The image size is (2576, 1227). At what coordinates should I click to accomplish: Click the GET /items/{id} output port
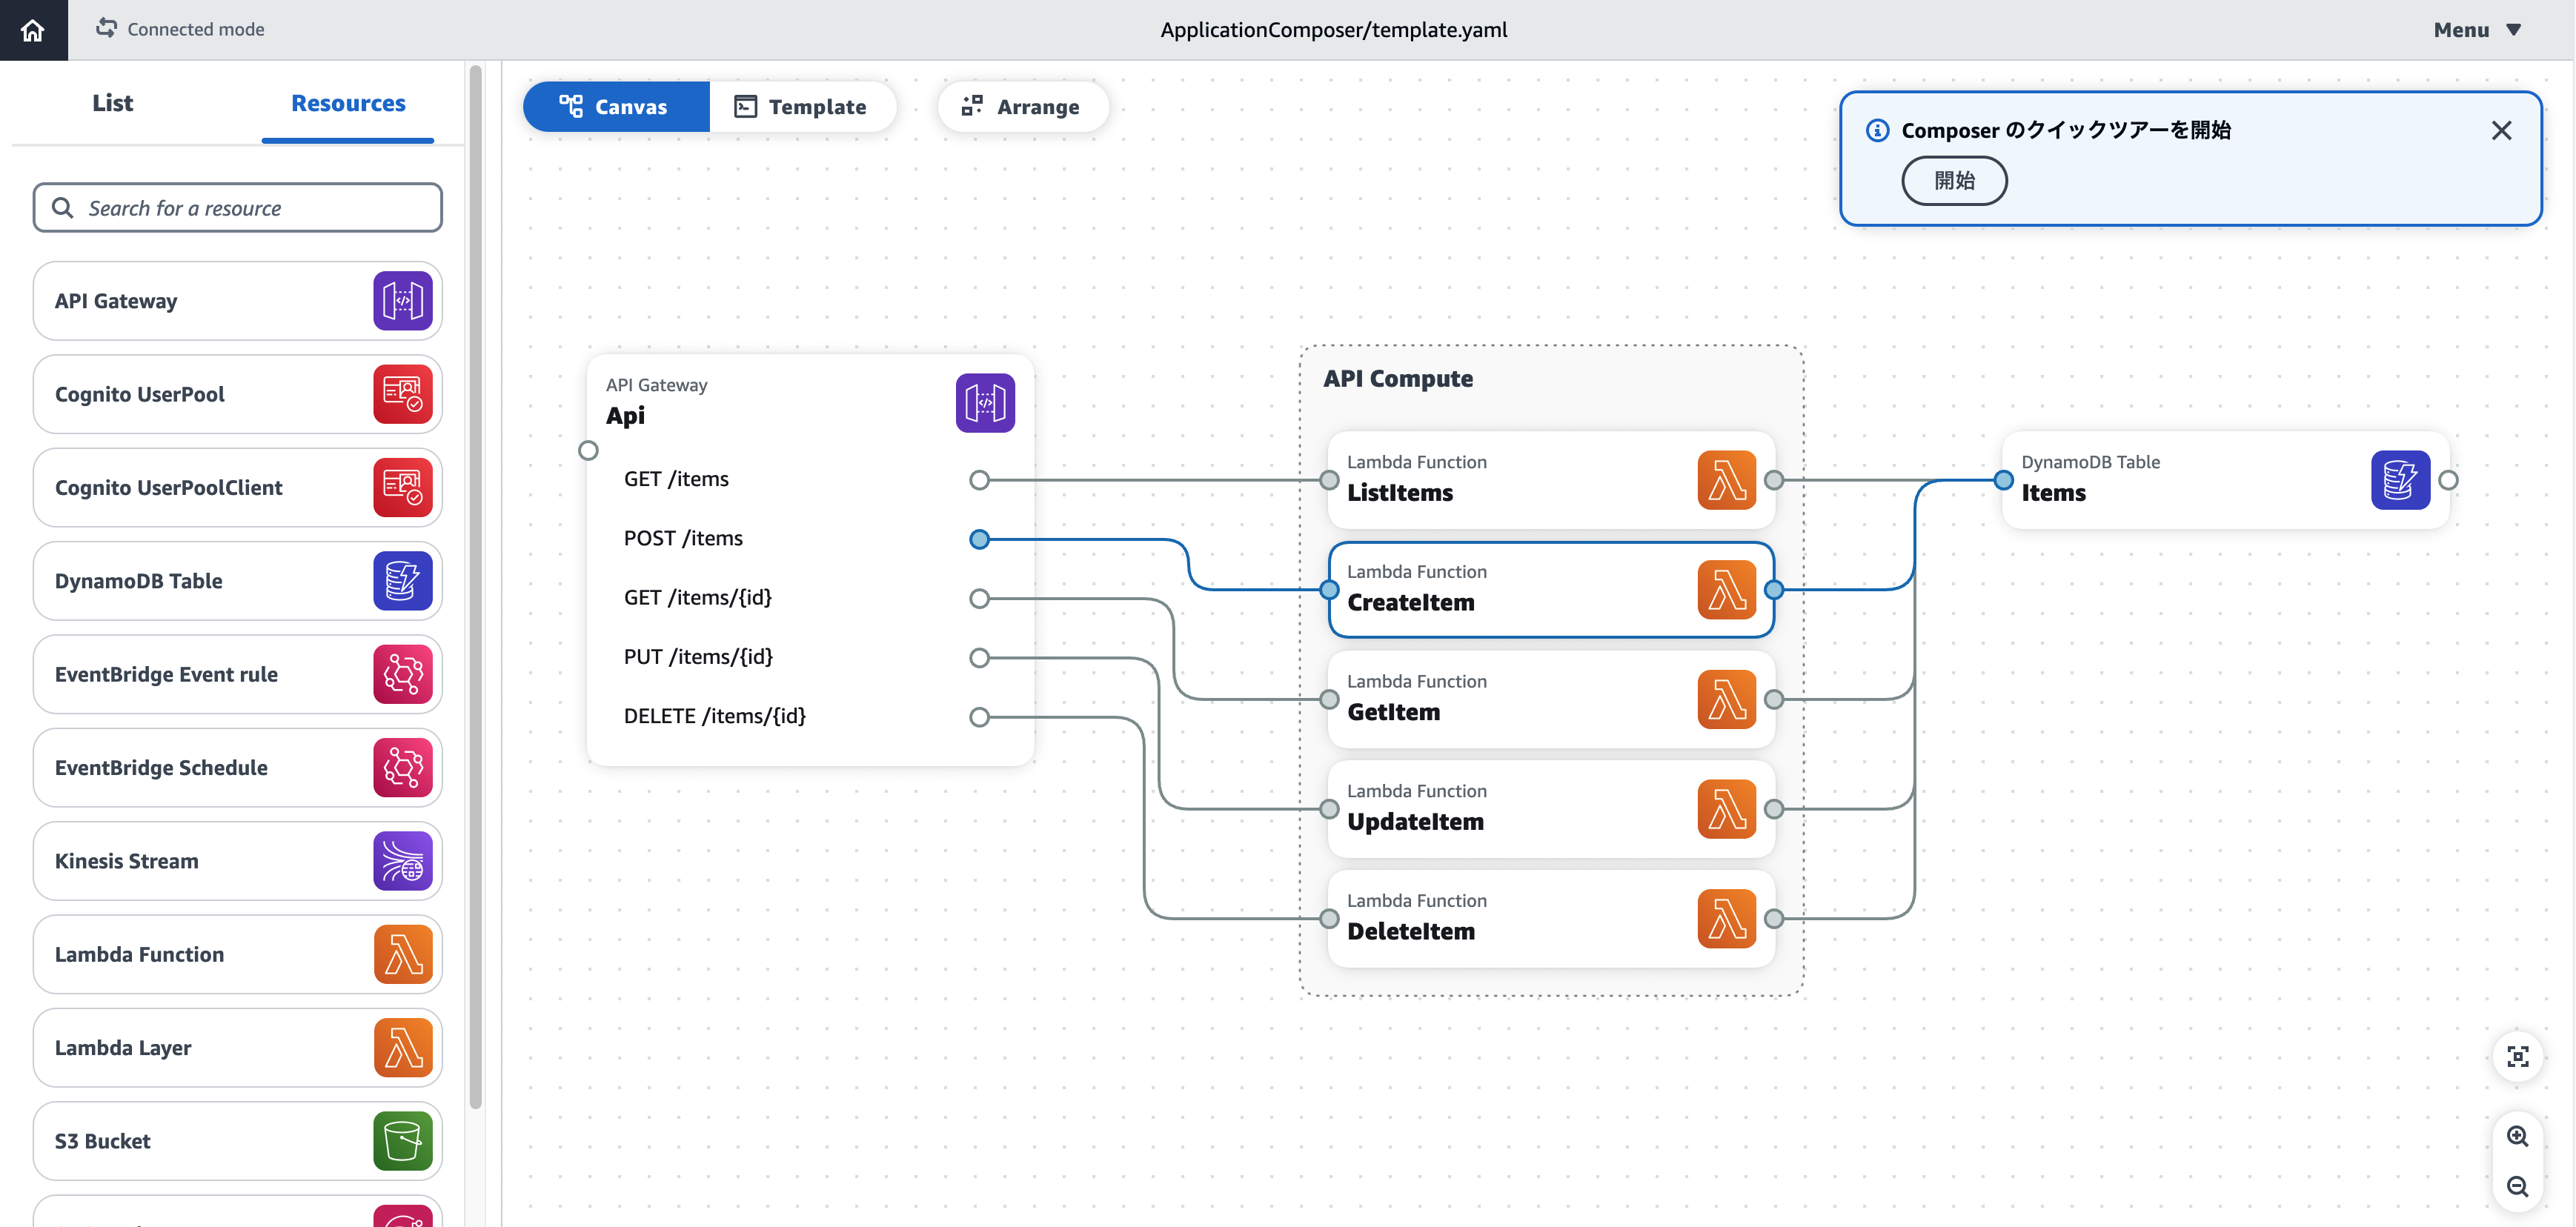tap(979, 598)
